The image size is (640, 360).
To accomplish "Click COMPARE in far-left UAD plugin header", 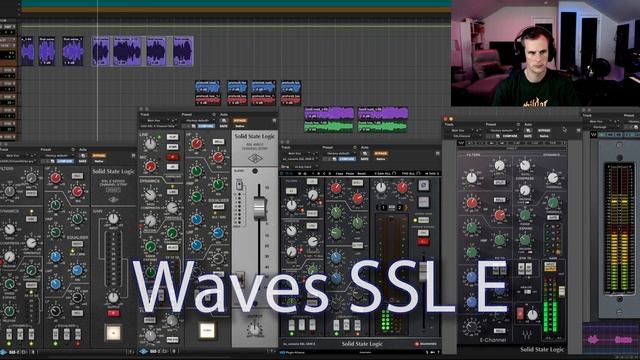I will 65,161.
